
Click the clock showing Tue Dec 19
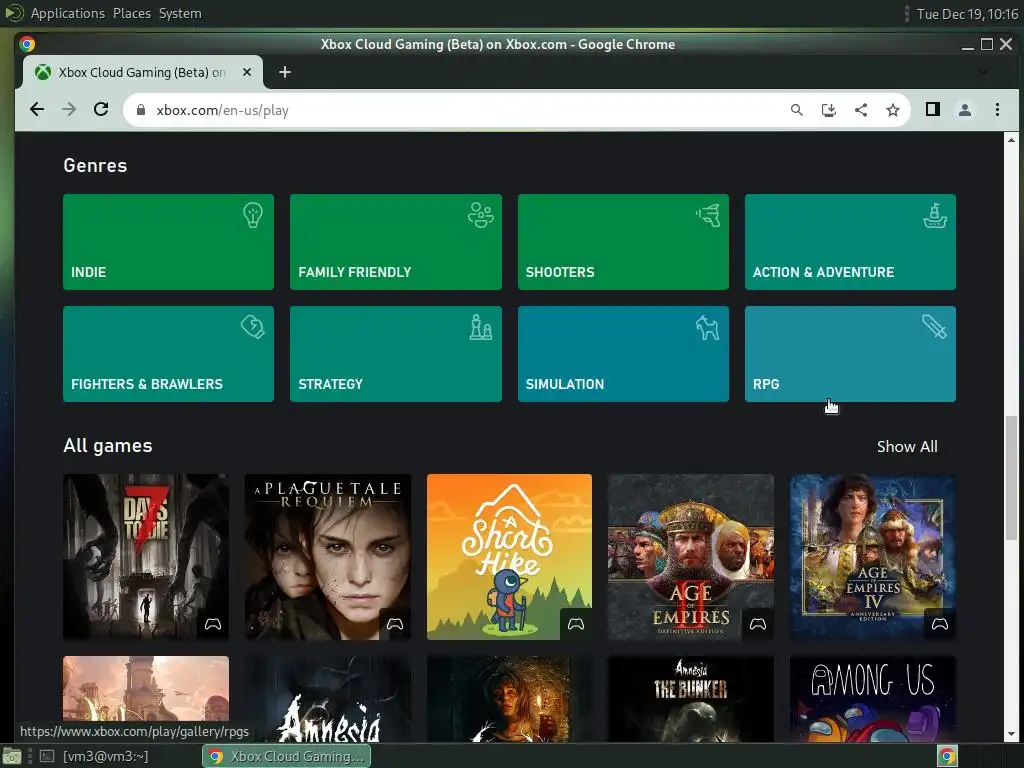click(967, 14)
